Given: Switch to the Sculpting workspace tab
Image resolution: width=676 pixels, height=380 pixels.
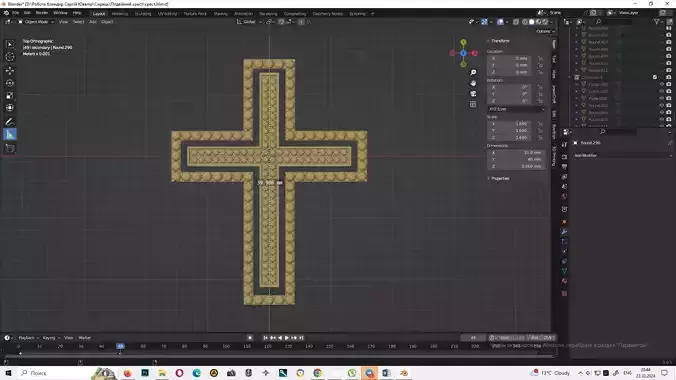Looking at the screenshot, I should click(x=143, y=14).
